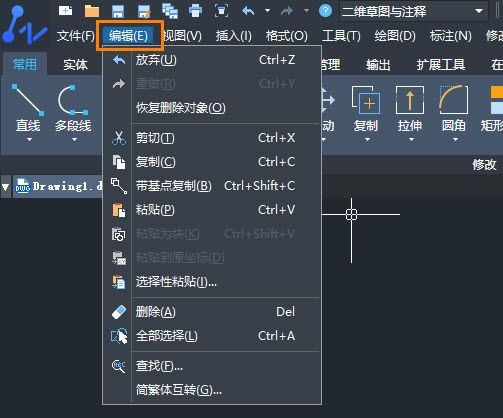Screen dimensions: 503x418
Task: Select the 多段线 polyline tool
Action: click(x=73, y=108)
